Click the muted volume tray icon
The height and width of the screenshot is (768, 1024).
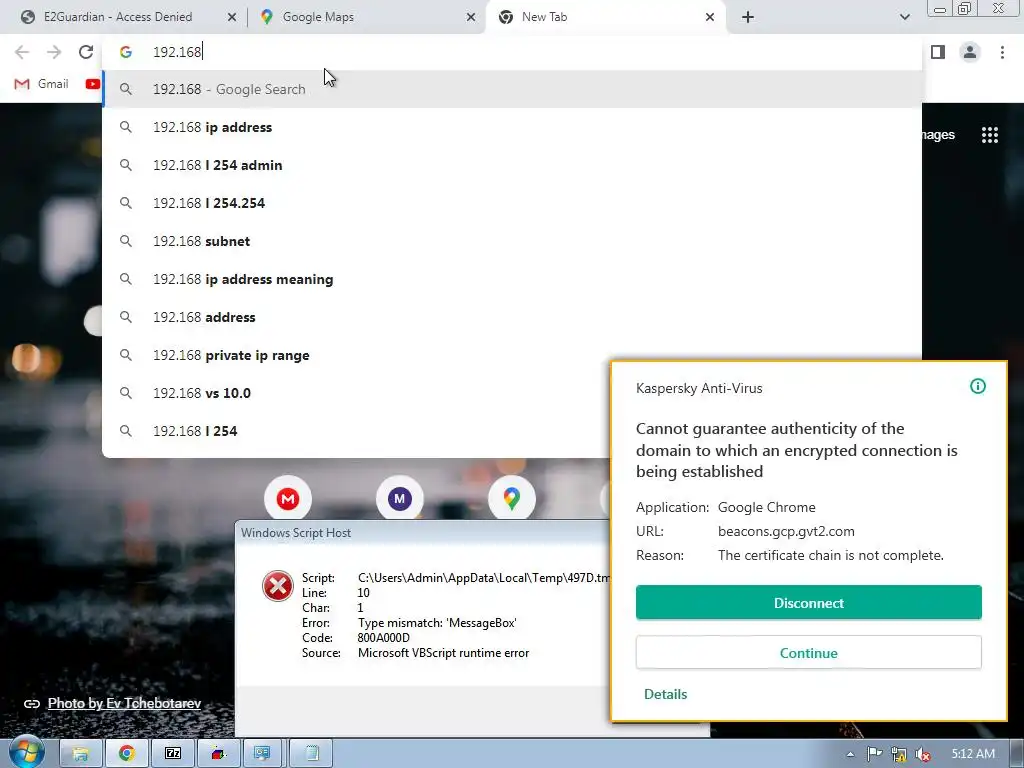(x=923, y=754)
